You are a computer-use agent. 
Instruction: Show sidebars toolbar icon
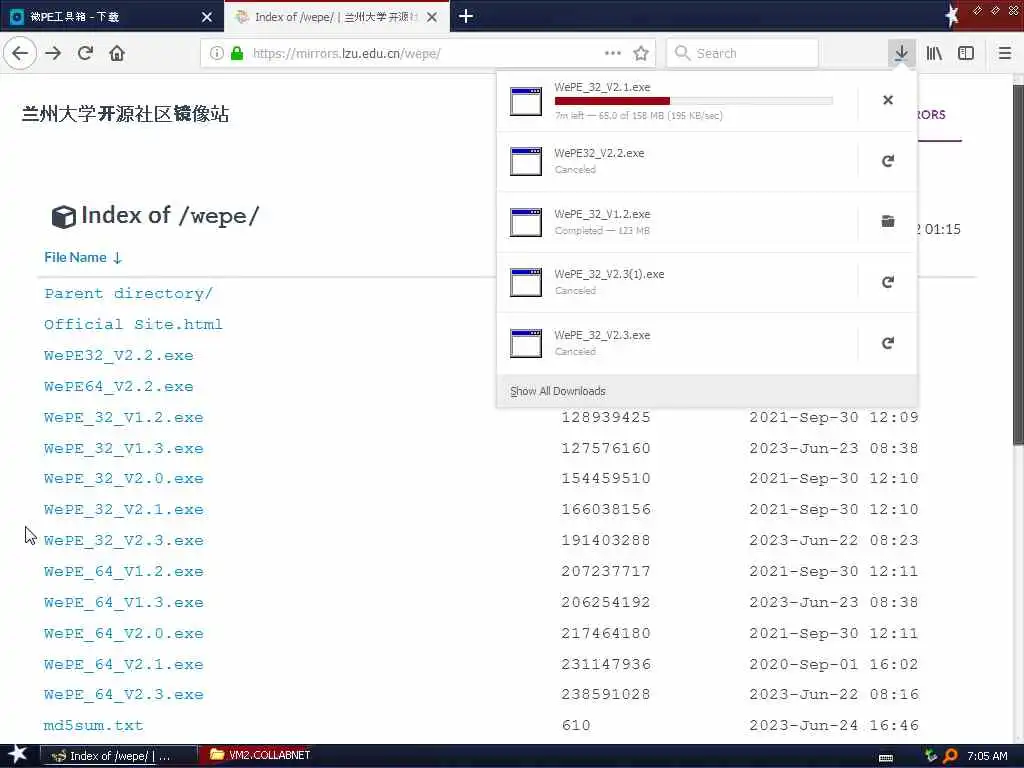tap(966, 53)
